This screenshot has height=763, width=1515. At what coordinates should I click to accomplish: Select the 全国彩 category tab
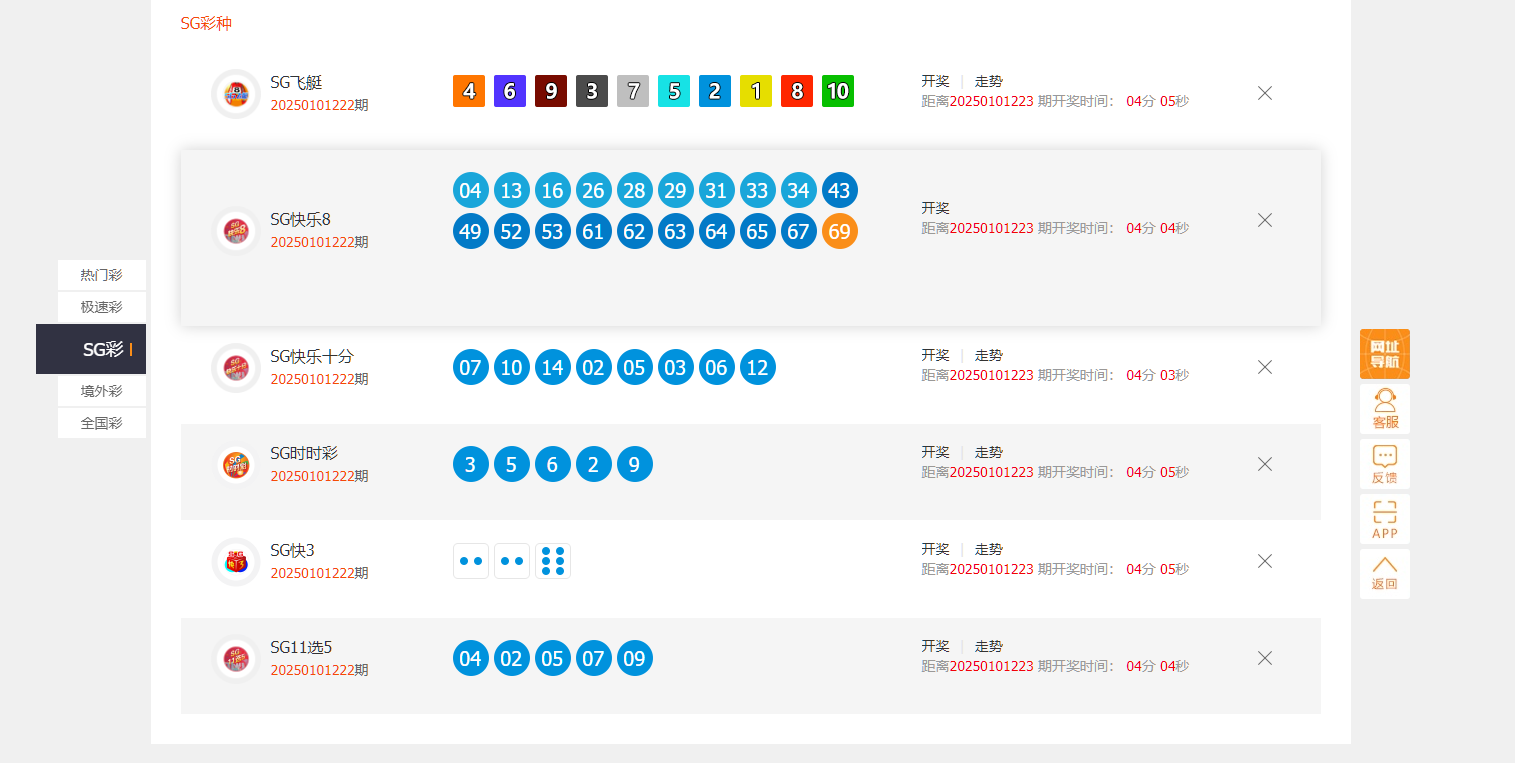tap(102, 423)
